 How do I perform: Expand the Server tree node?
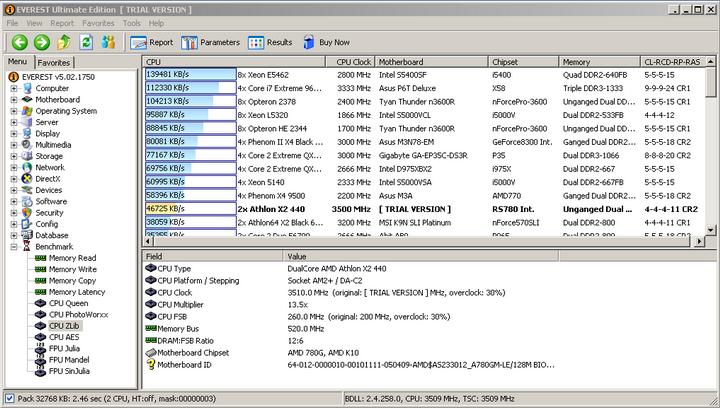14,122
